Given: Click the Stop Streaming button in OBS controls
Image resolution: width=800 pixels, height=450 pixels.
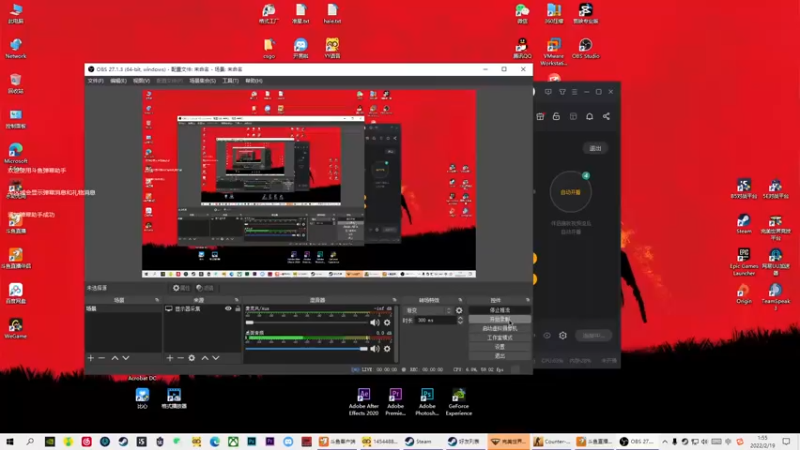Looking at the screenshot, I should (x=499, y=310).
